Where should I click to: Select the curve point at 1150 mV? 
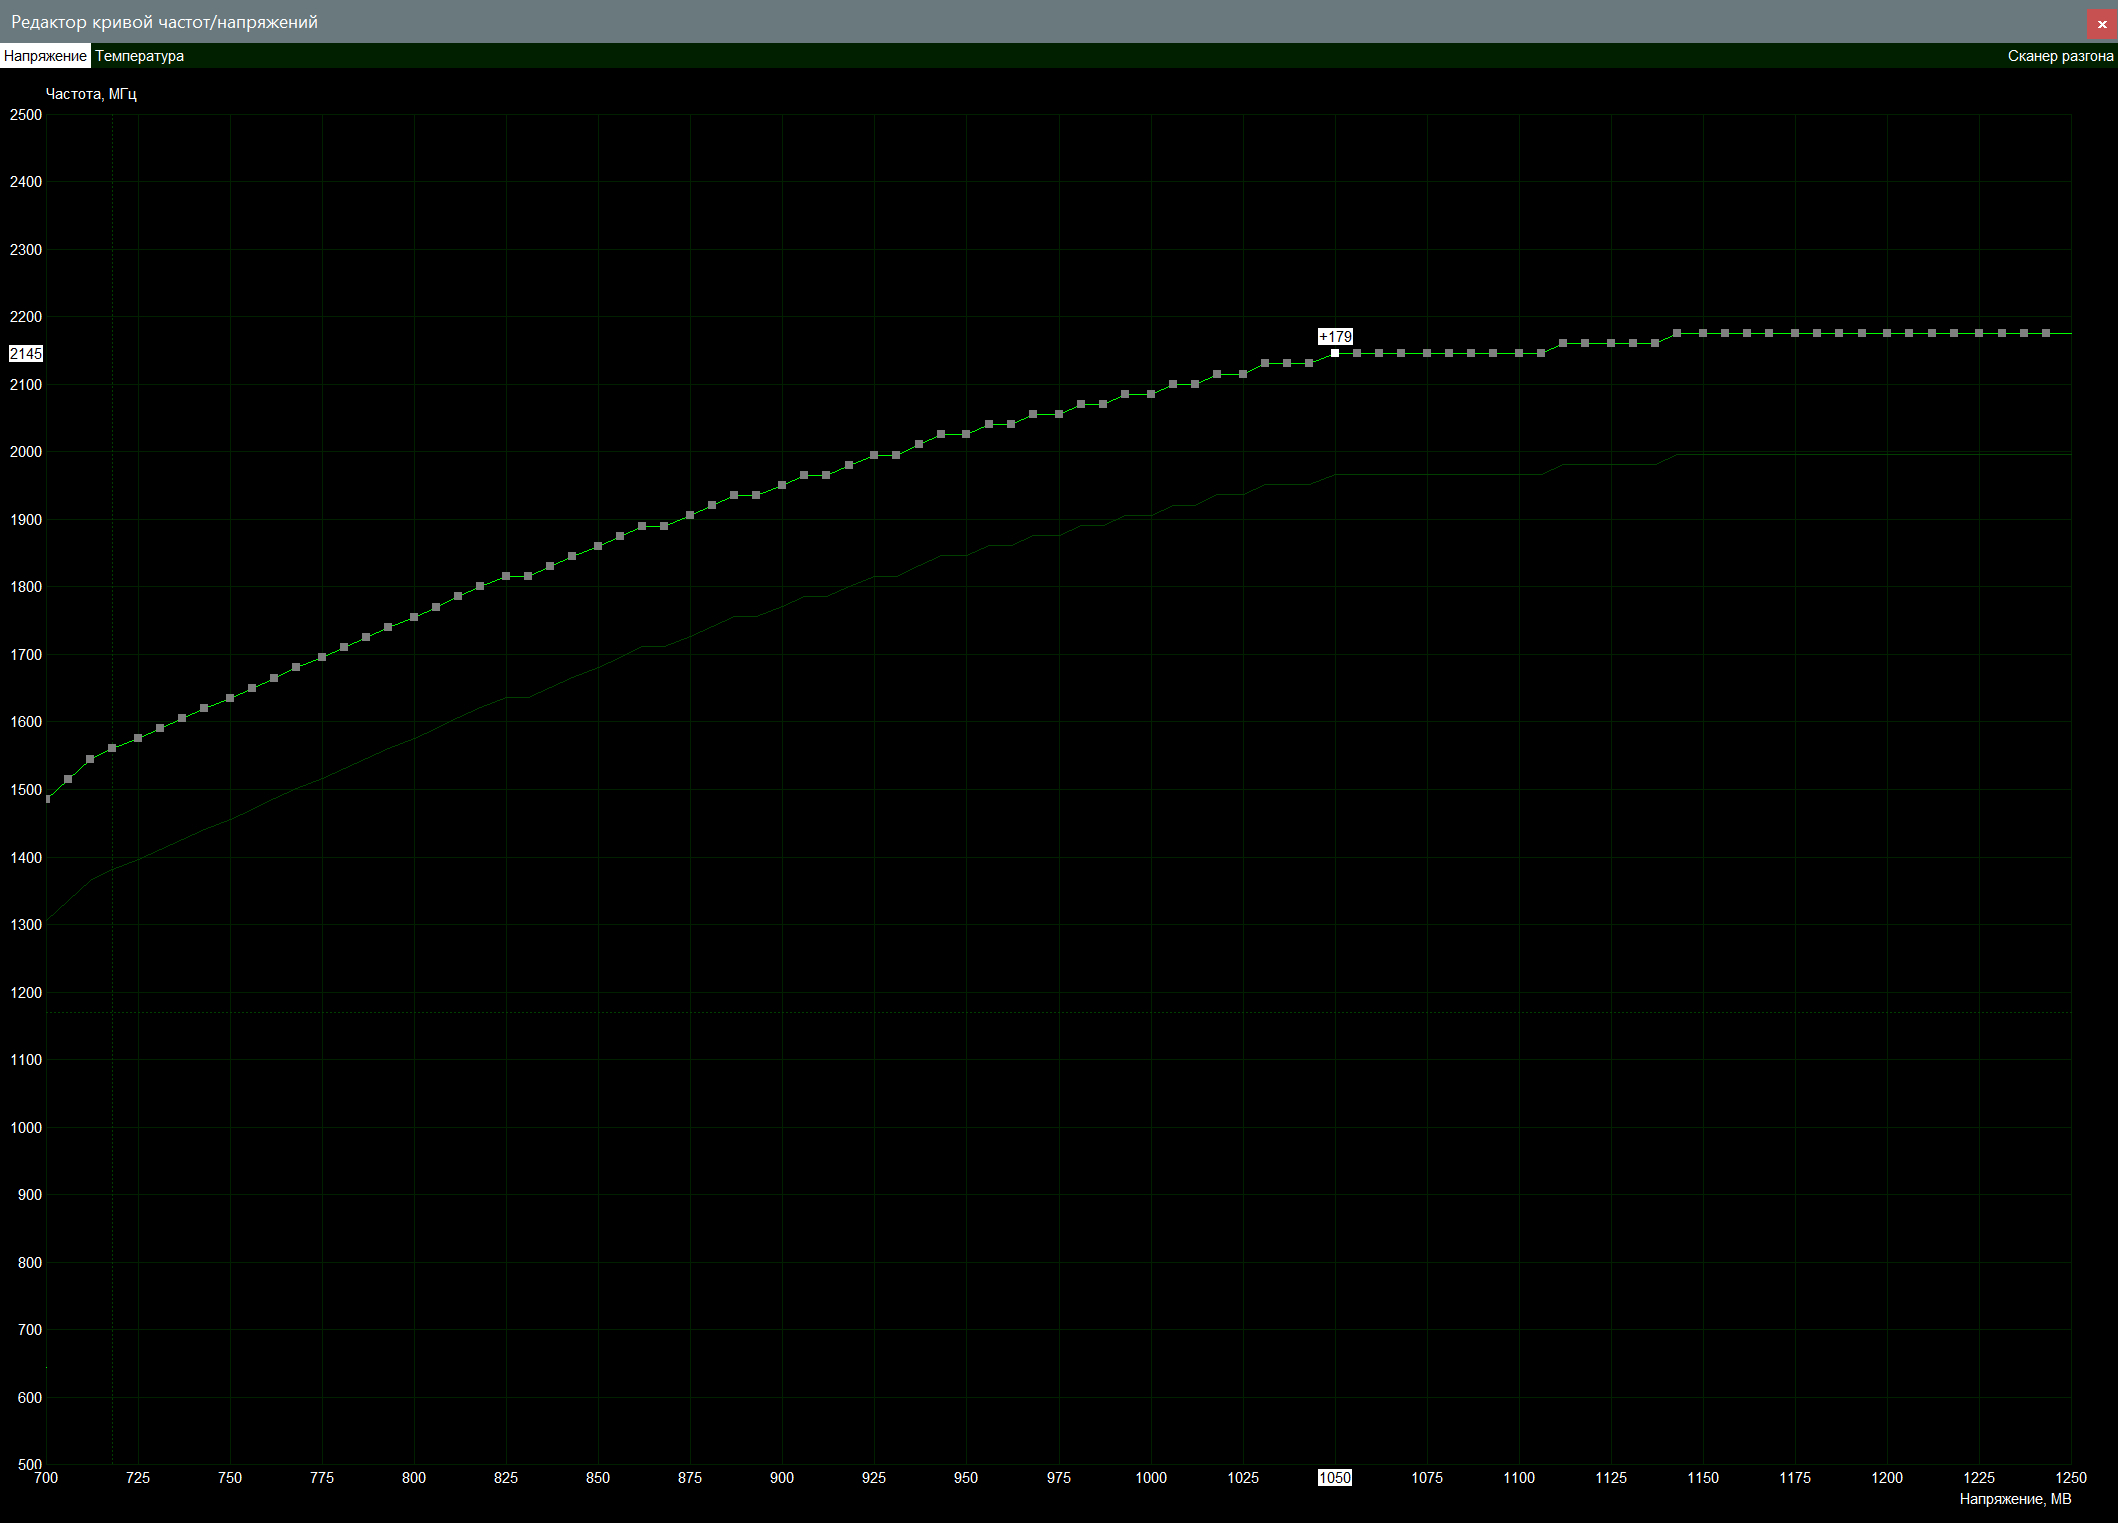(x=1703, y=333)
